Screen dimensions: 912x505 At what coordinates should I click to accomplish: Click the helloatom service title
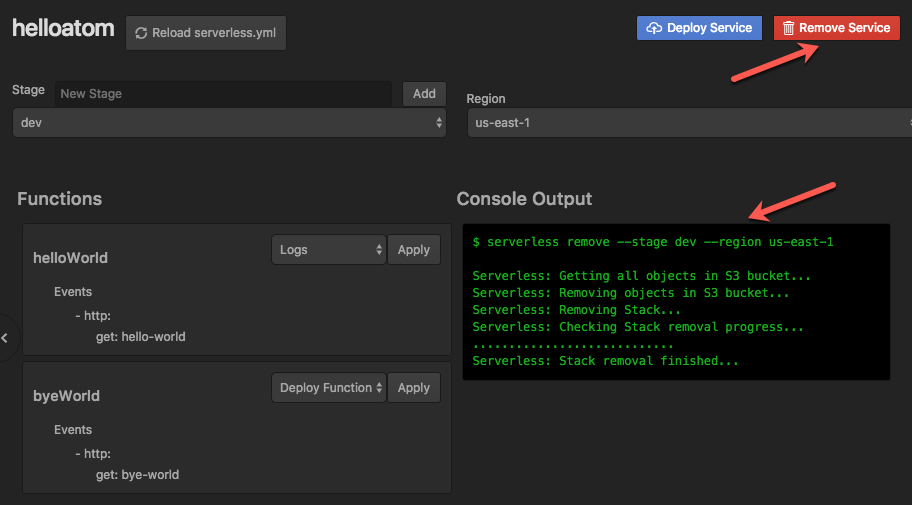63,28
